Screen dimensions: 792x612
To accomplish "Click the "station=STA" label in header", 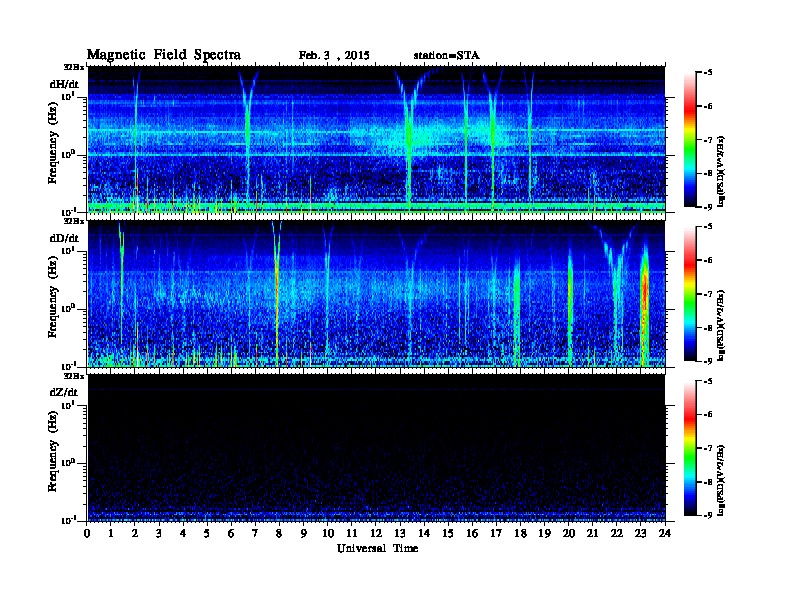I will [x=447, y=56].
